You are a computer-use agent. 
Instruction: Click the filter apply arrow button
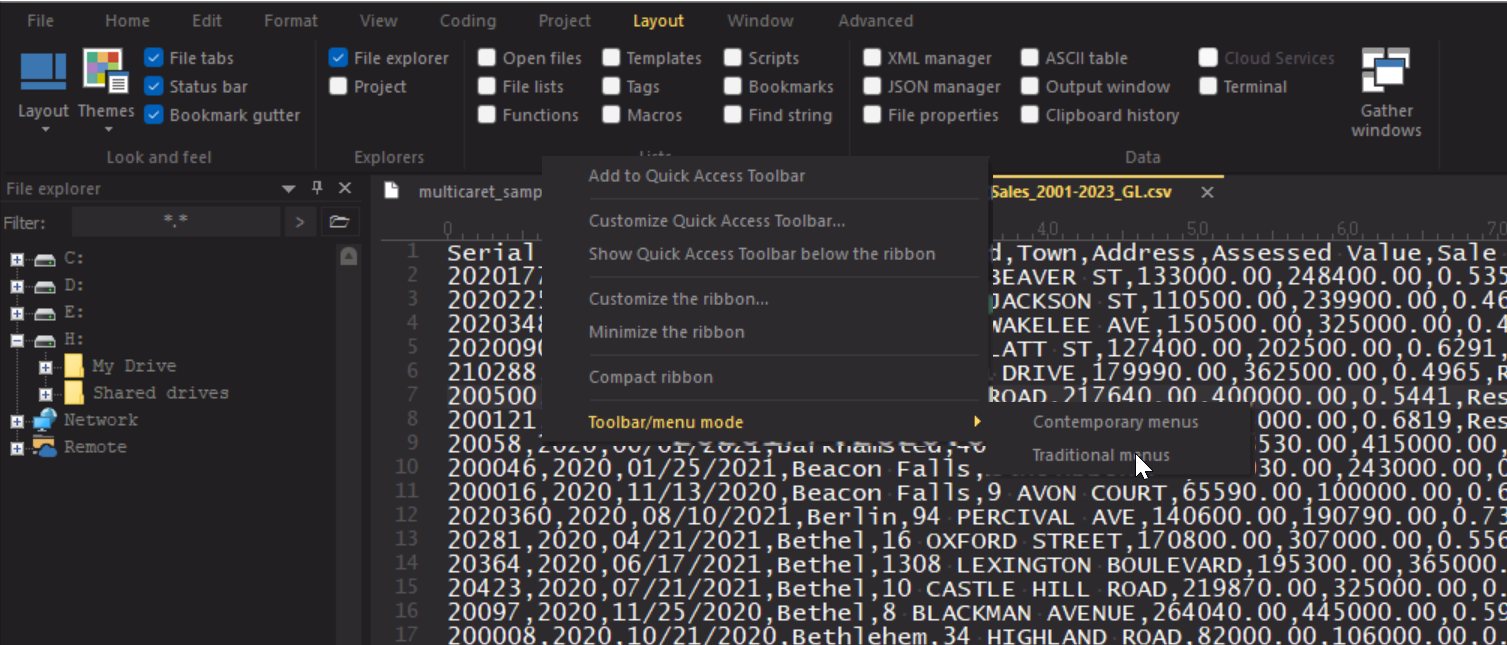(x=299, y=222)
